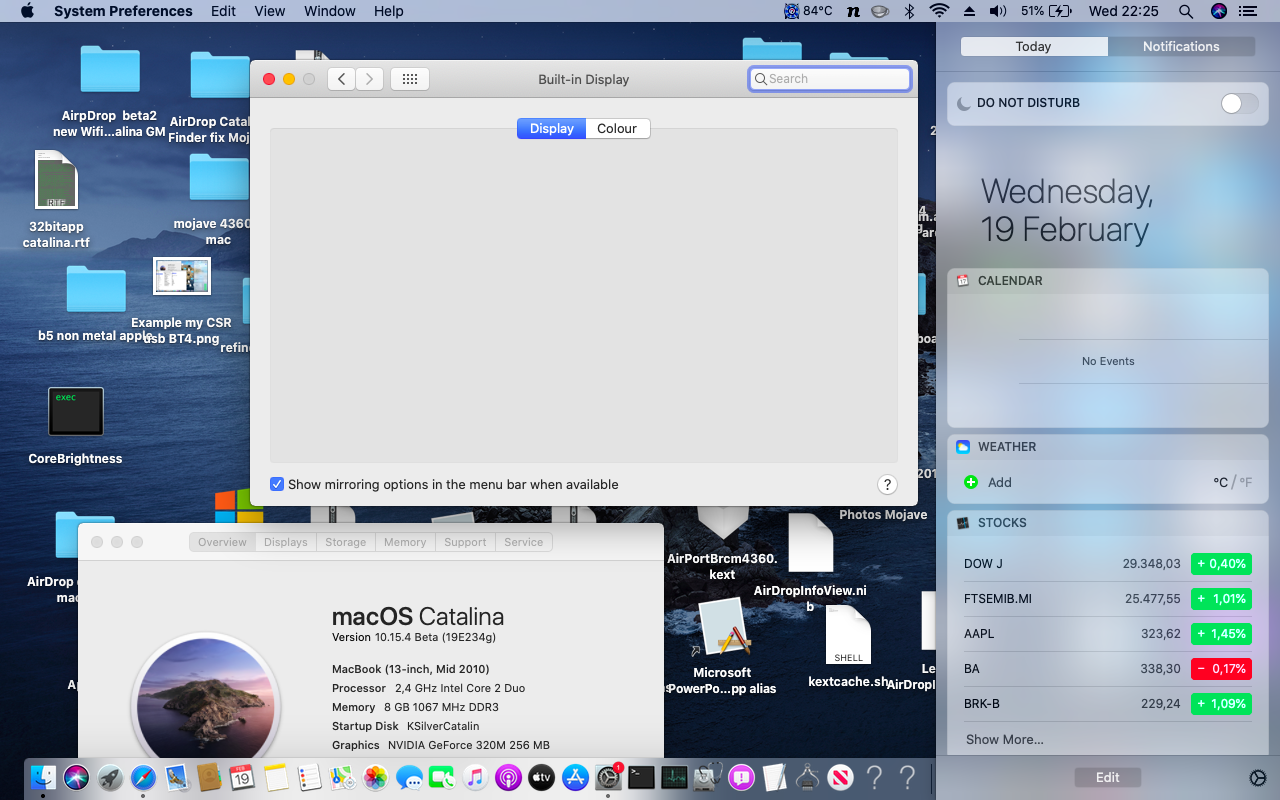This screenshot has width=1280, height=800.
Task: Open Music from the Dock
Action: [475, 777]
